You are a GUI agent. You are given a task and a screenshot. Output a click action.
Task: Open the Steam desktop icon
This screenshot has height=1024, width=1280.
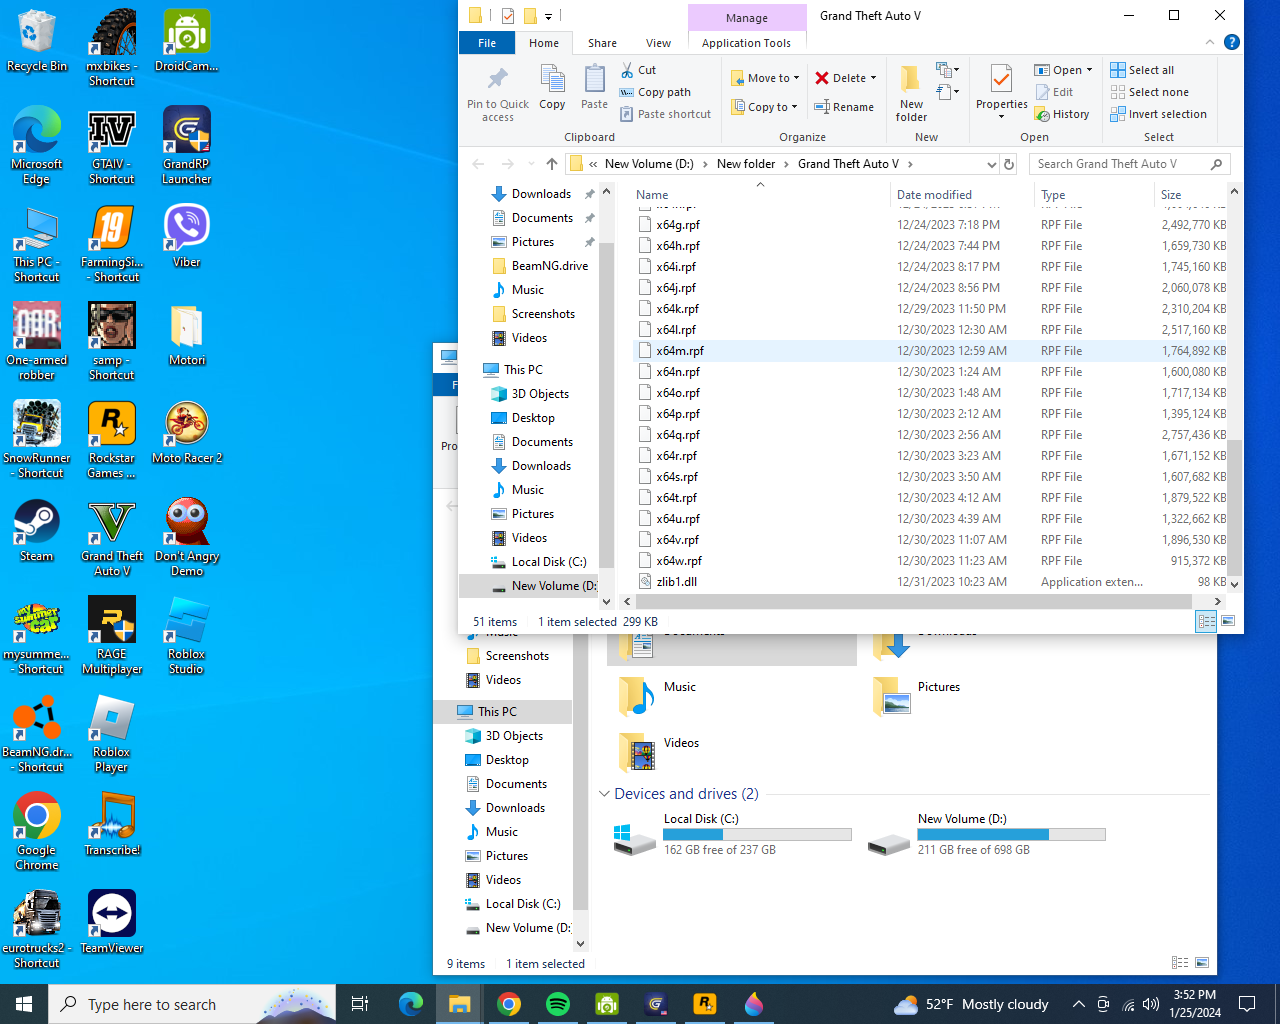37,531
